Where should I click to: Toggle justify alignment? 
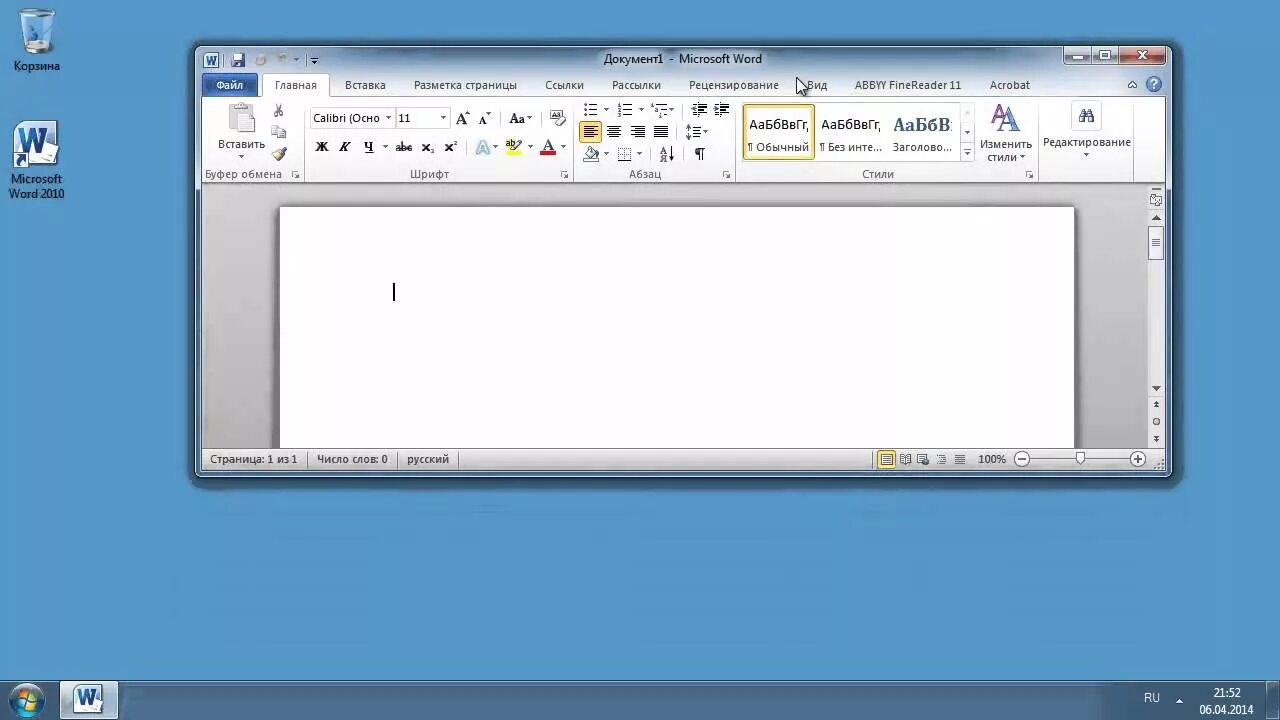(660, 132)
